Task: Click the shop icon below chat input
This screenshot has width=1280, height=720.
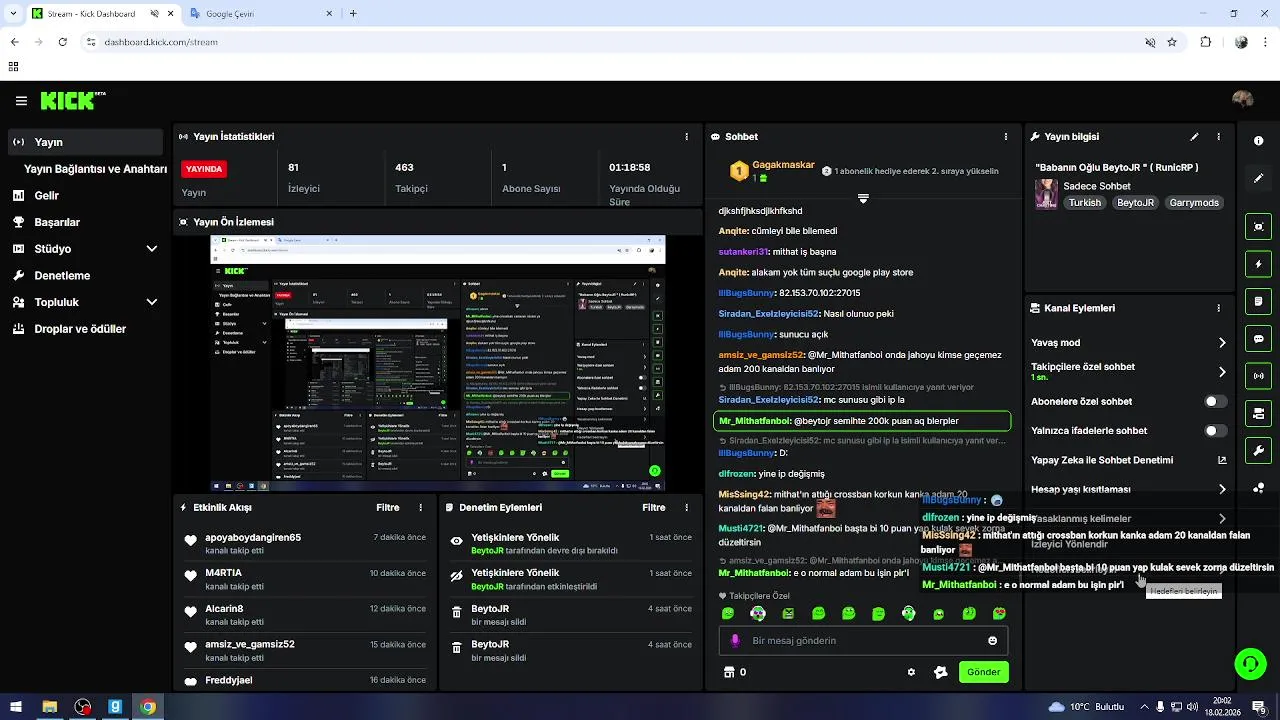Action: 729,672
